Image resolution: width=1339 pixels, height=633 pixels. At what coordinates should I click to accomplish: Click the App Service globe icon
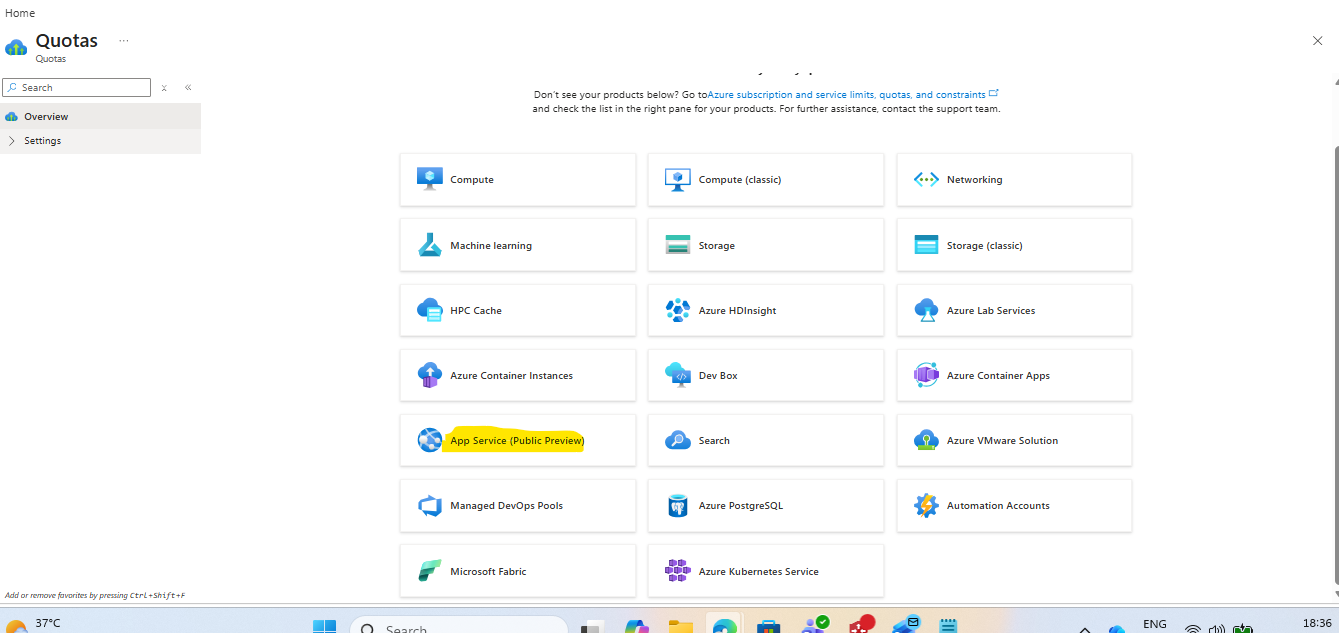coord(429,440)
